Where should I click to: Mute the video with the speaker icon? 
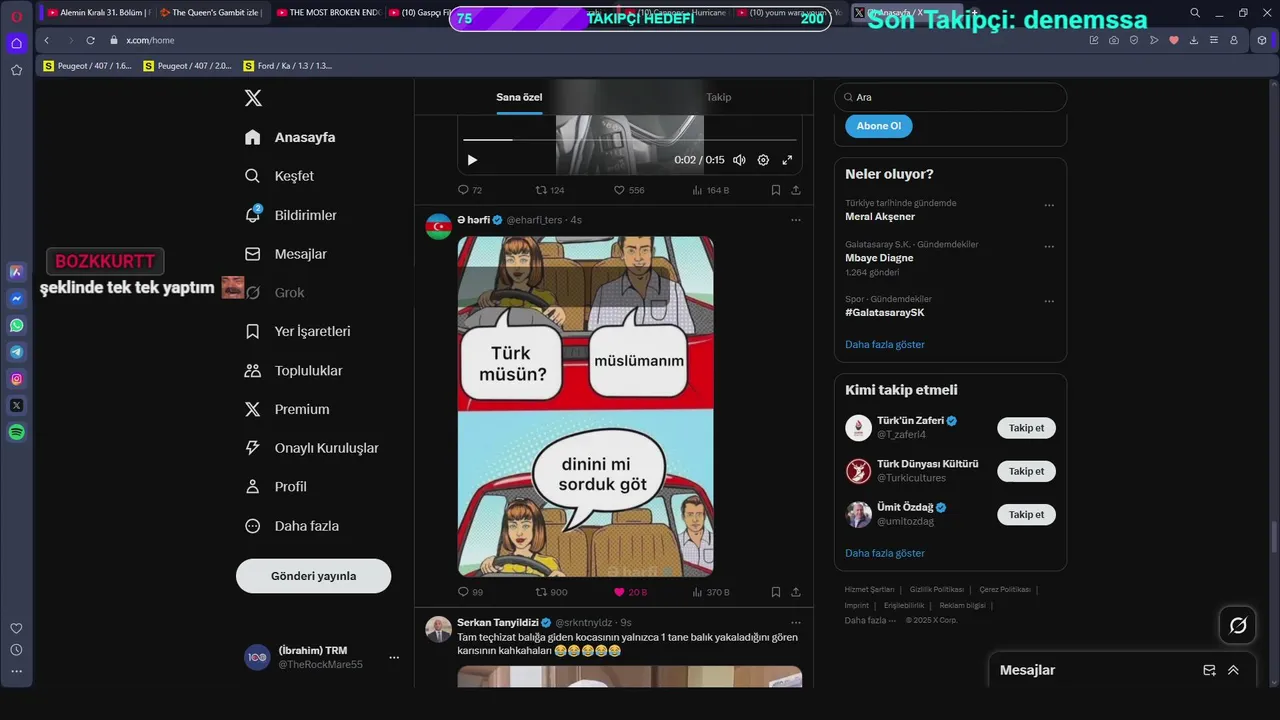[739, 160]
